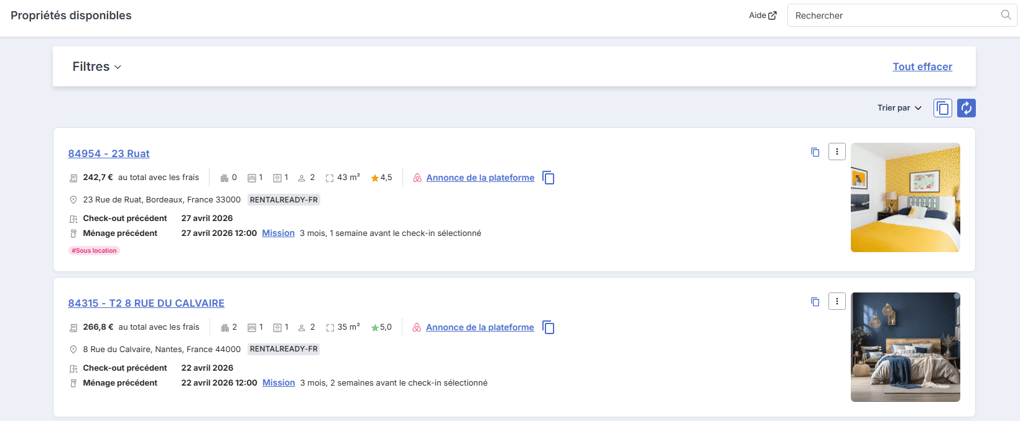Viewport: 1020px width, 421px height.
Task: Click the yellow bedroom thumbnail photo
Action: coord(905,197)
